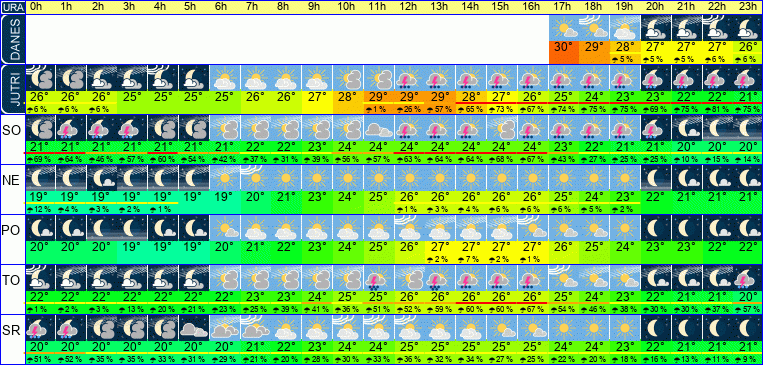This screenshot has height=365, width=763.
Task: Click JUTRI 0h windy night icon
Action: point(40,78)
